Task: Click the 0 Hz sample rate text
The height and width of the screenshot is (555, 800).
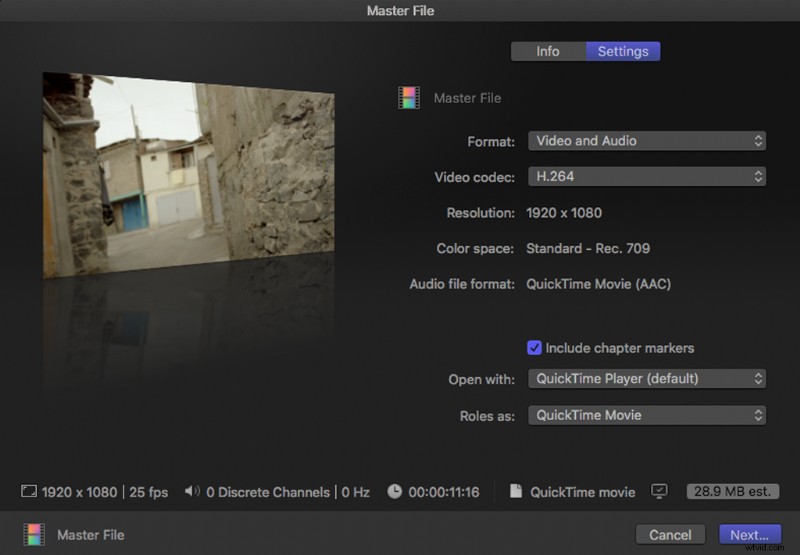Action: click(356, 492)
